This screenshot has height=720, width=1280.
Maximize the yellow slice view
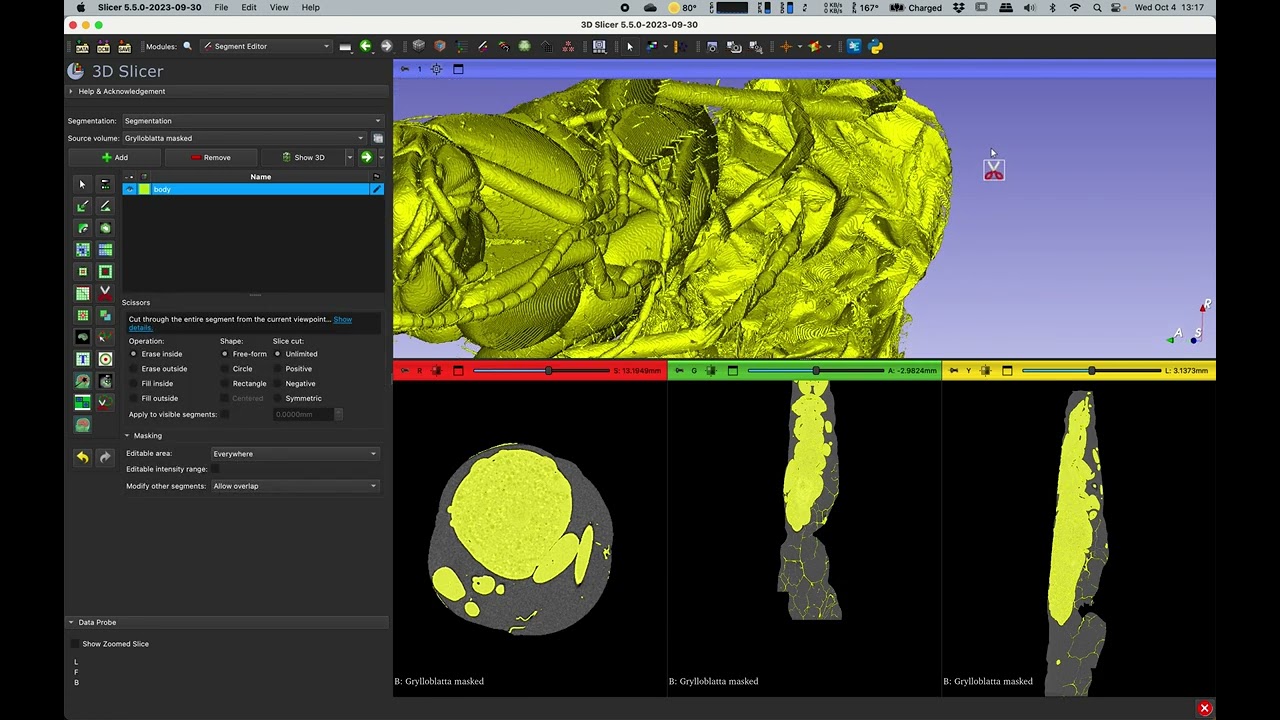1007,371
